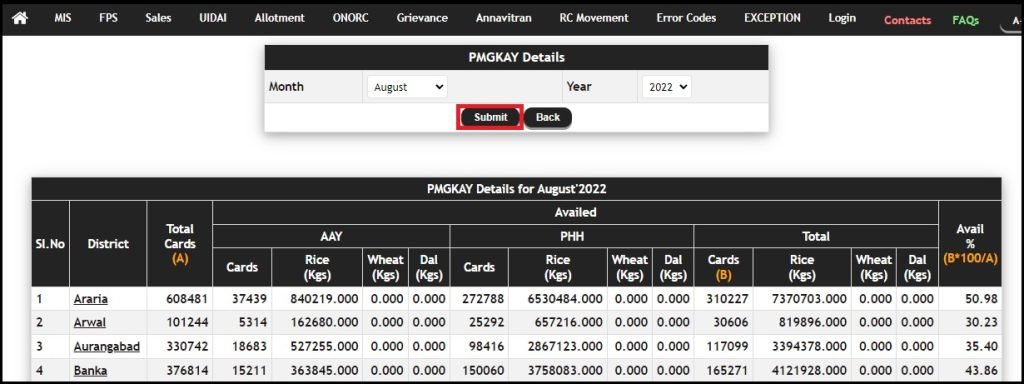This screenshot has width=1024, height=384.
Task: Open the FAQs link
Action: [x=965, y=20]
